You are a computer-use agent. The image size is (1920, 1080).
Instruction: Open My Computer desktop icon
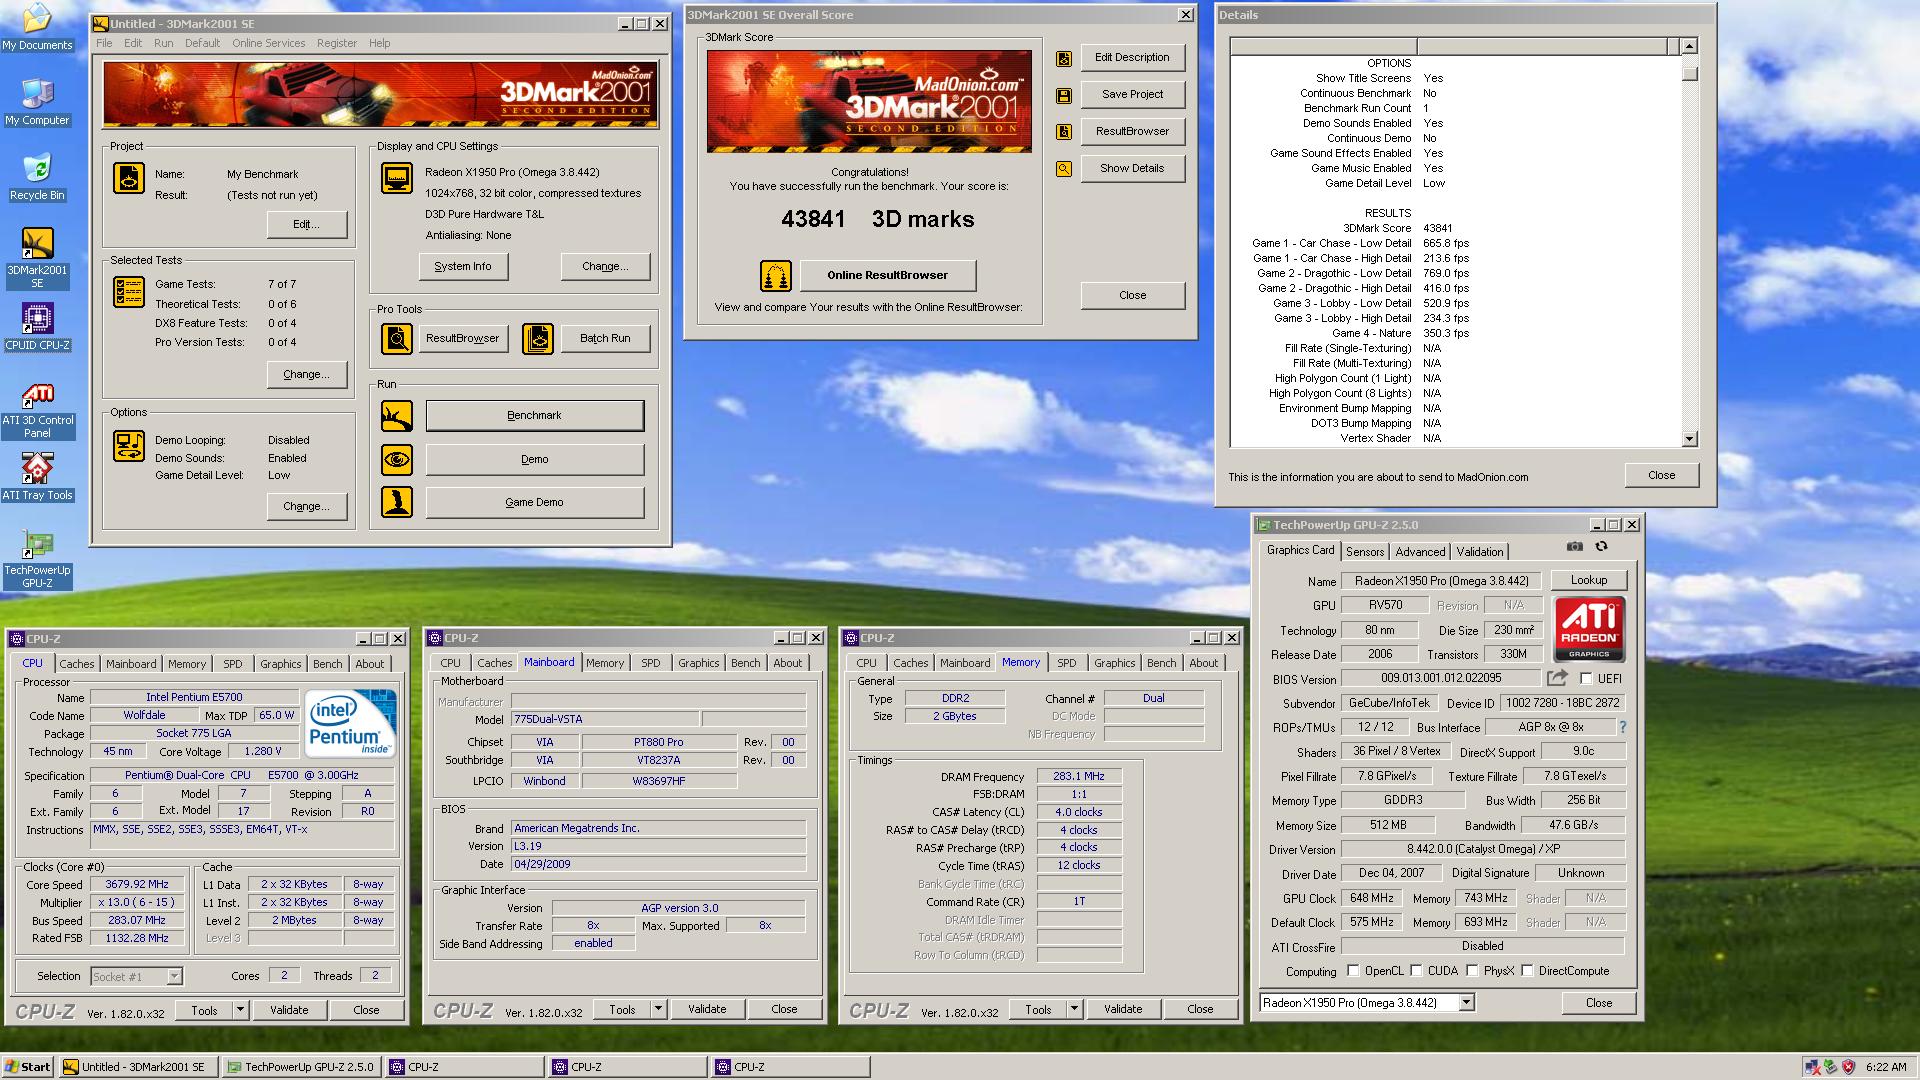(x=37, y=102)
